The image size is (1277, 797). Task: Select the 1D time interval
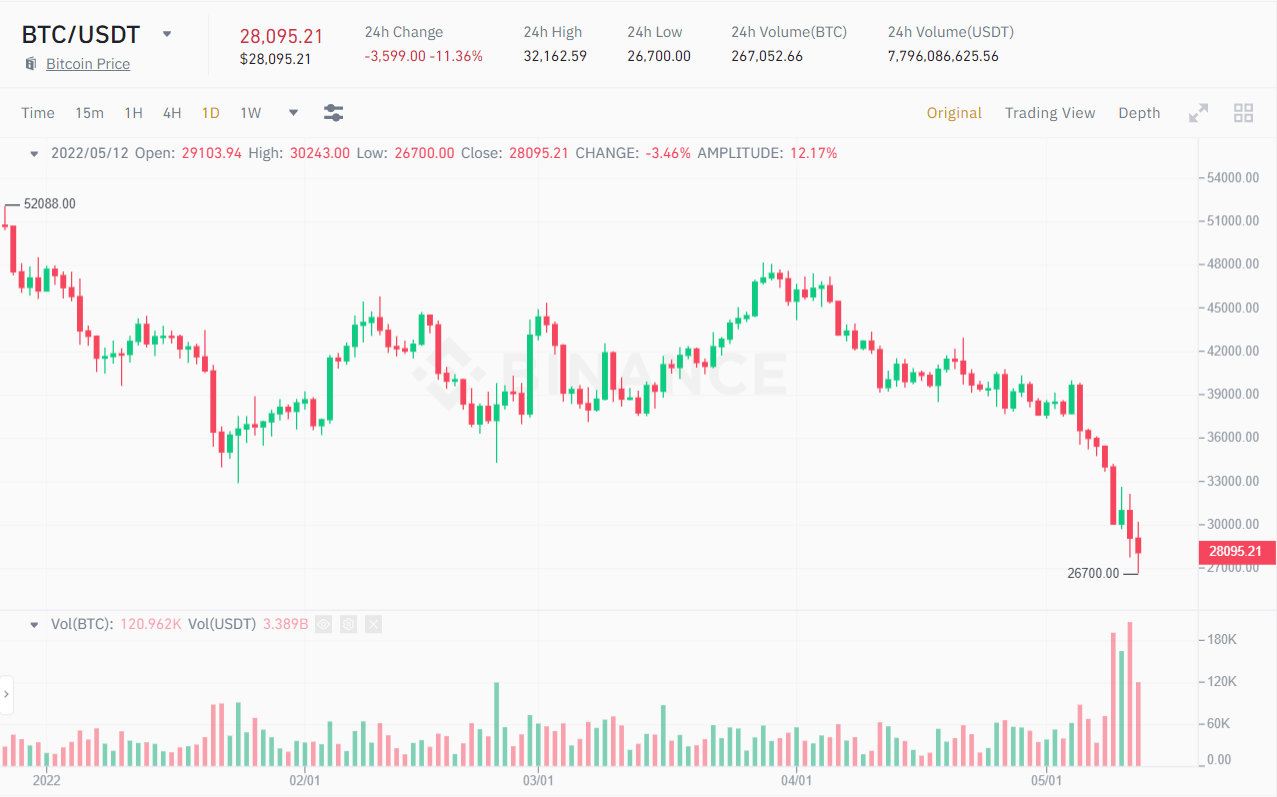click(x=211, y=113)
